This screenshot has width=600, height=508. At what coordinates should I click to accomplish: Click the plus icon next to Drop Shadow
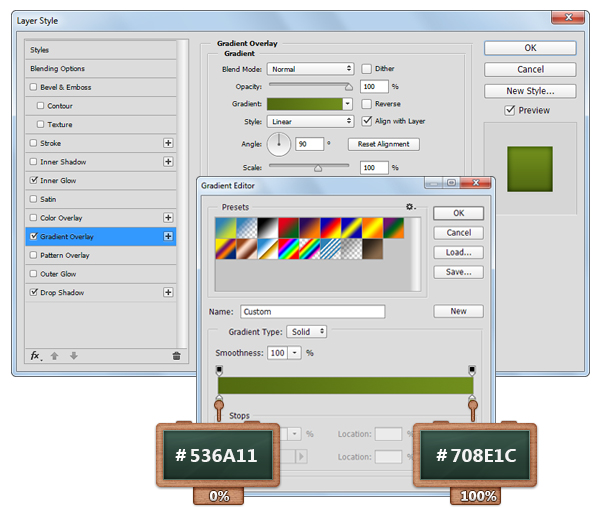coord(168,292)
